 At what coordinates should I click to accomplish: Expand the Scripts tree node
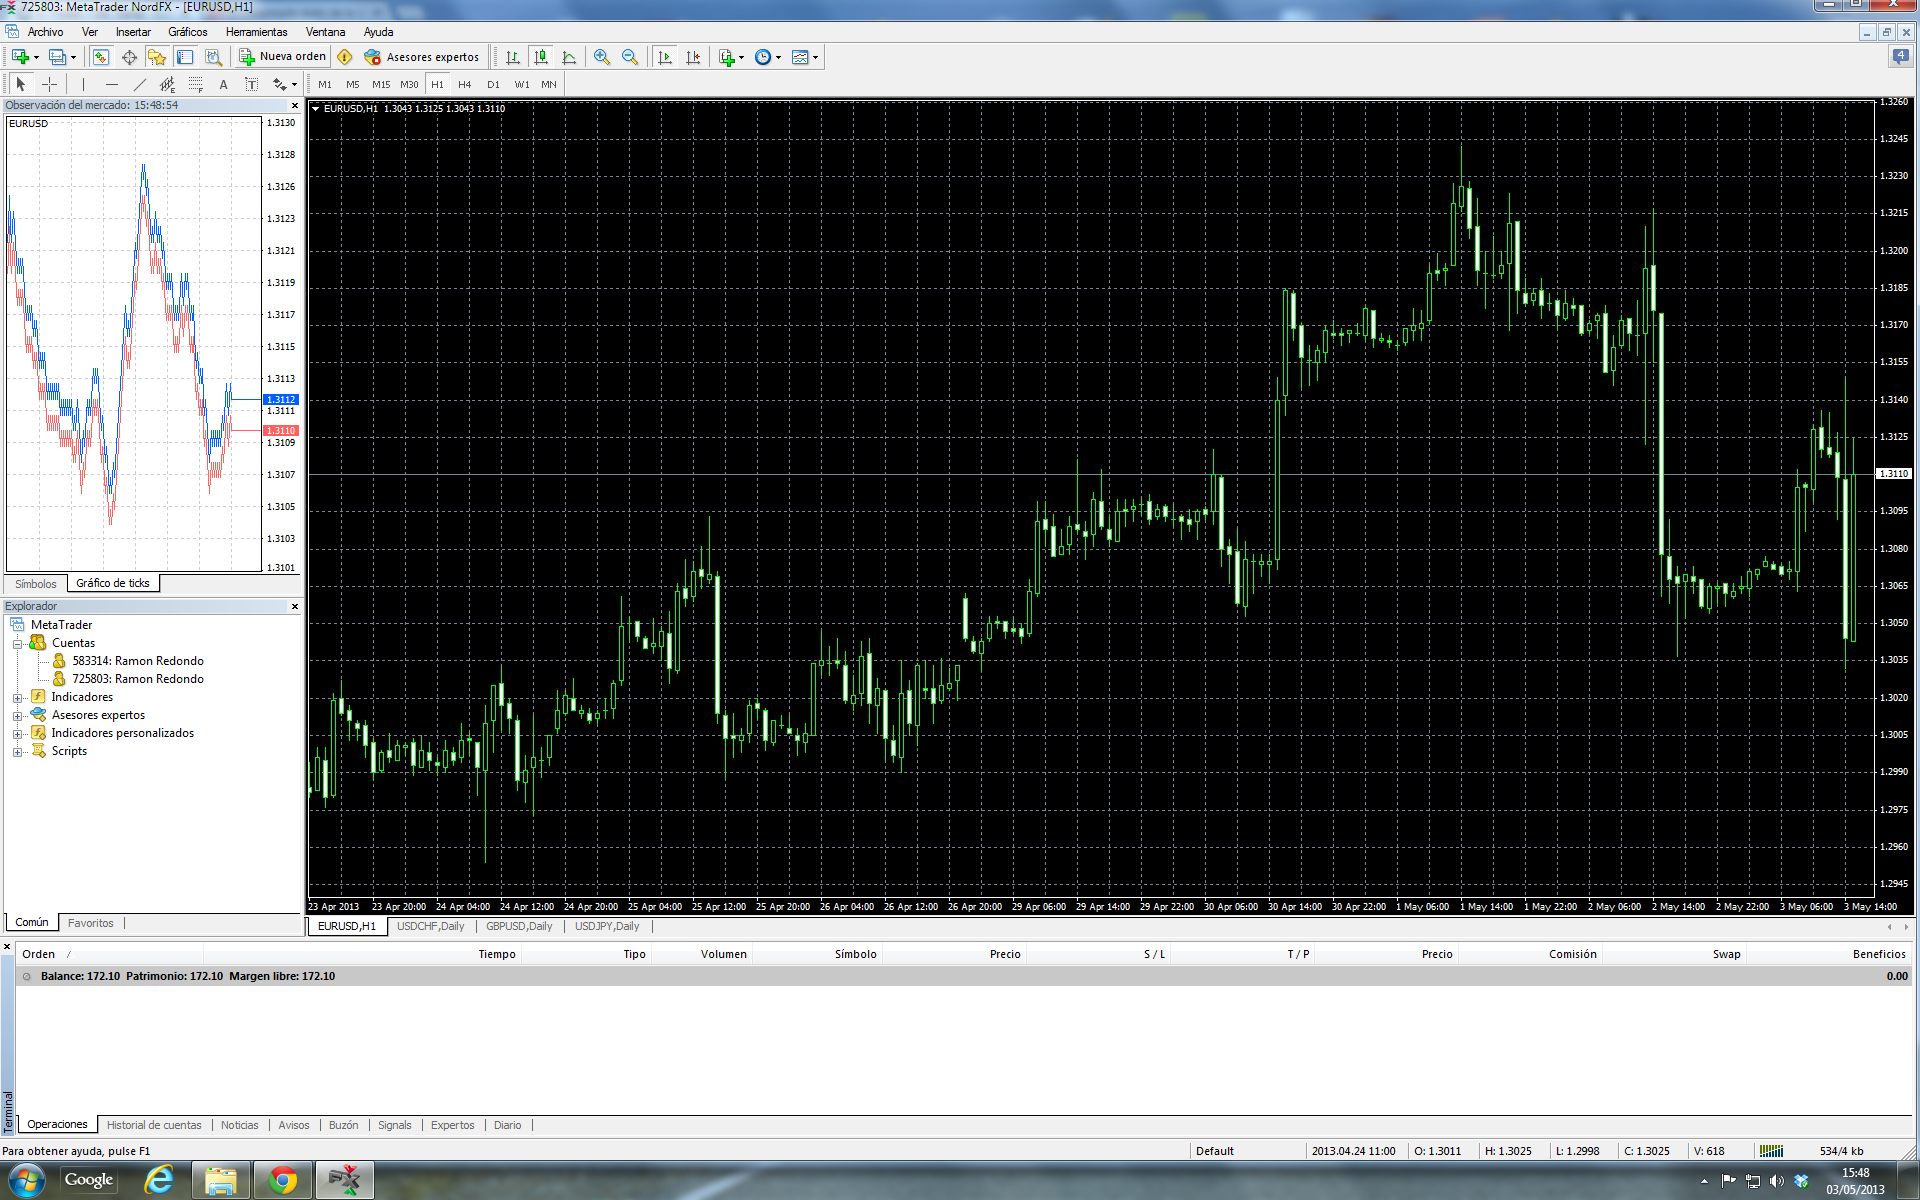coord(17,752)
